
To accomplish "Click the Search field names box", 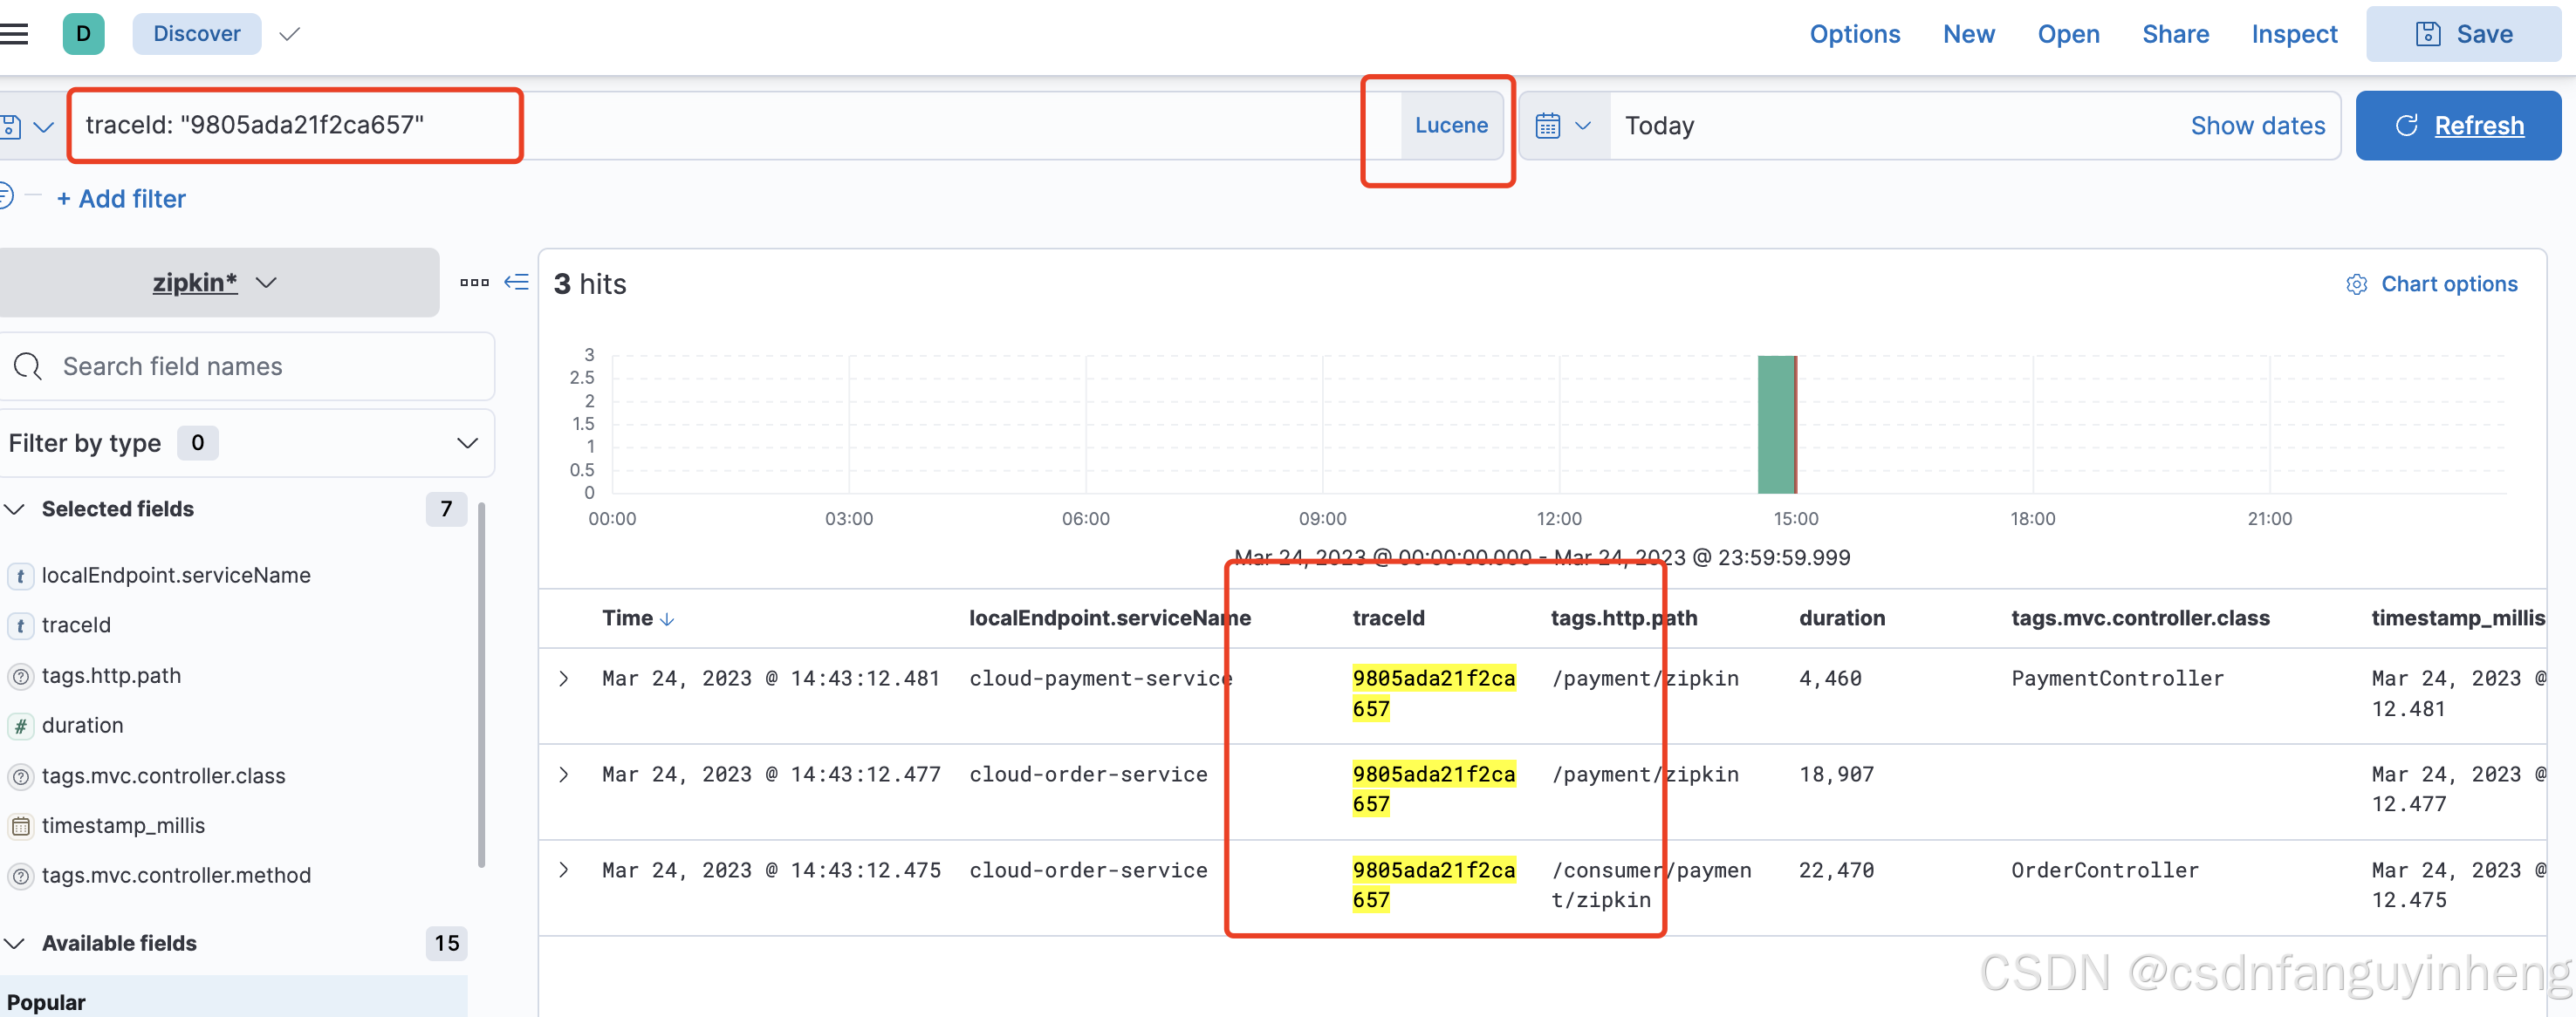I will click(x=246, y=367).
